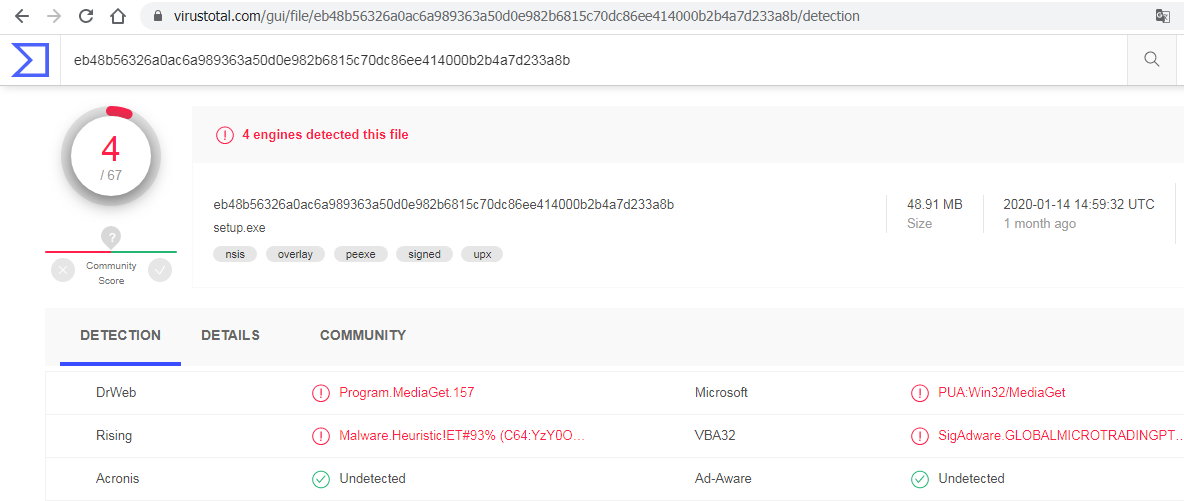Select the DETECTION tab
The height and width of the screenshot is (501, 1184).
pos(120,335)
